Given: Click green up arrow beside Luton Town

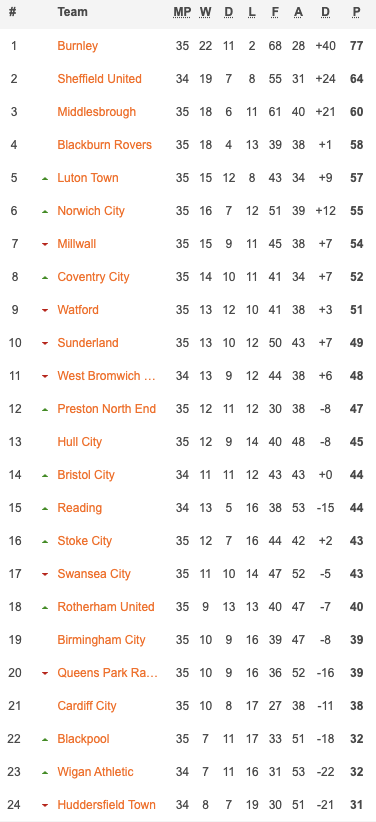Looking at the screenshot, I should click(x=45, y=179).
